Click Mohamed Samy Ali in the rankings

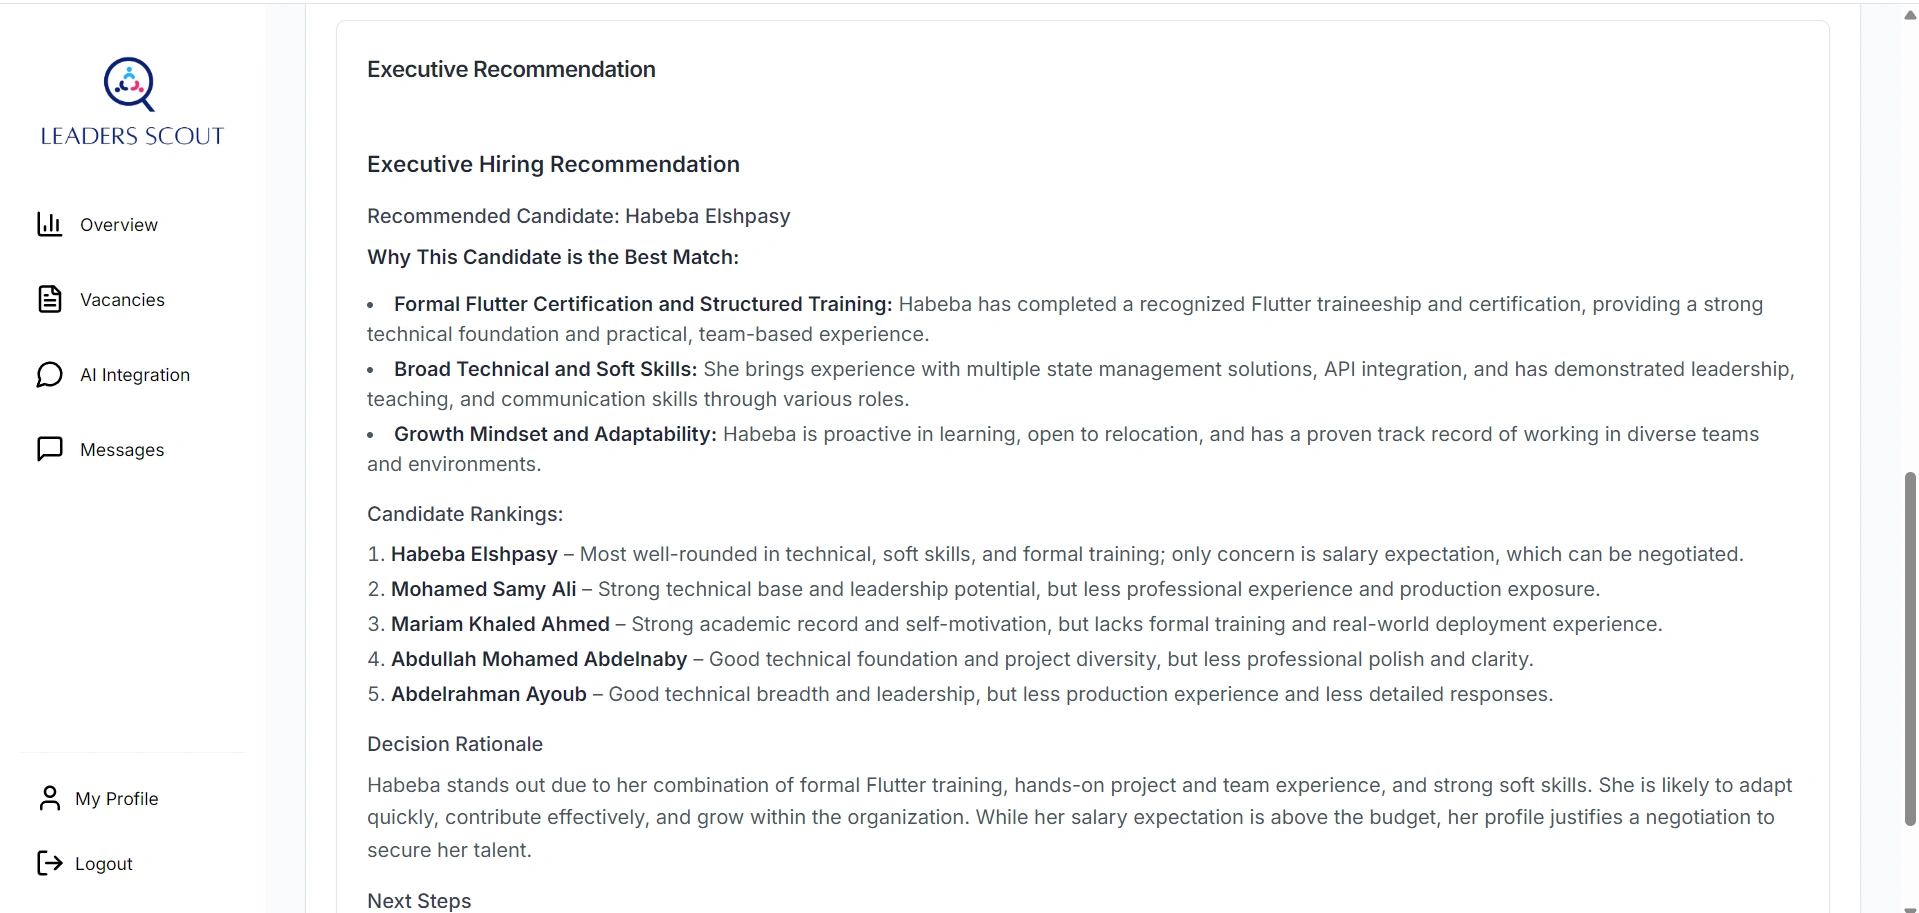484,589
